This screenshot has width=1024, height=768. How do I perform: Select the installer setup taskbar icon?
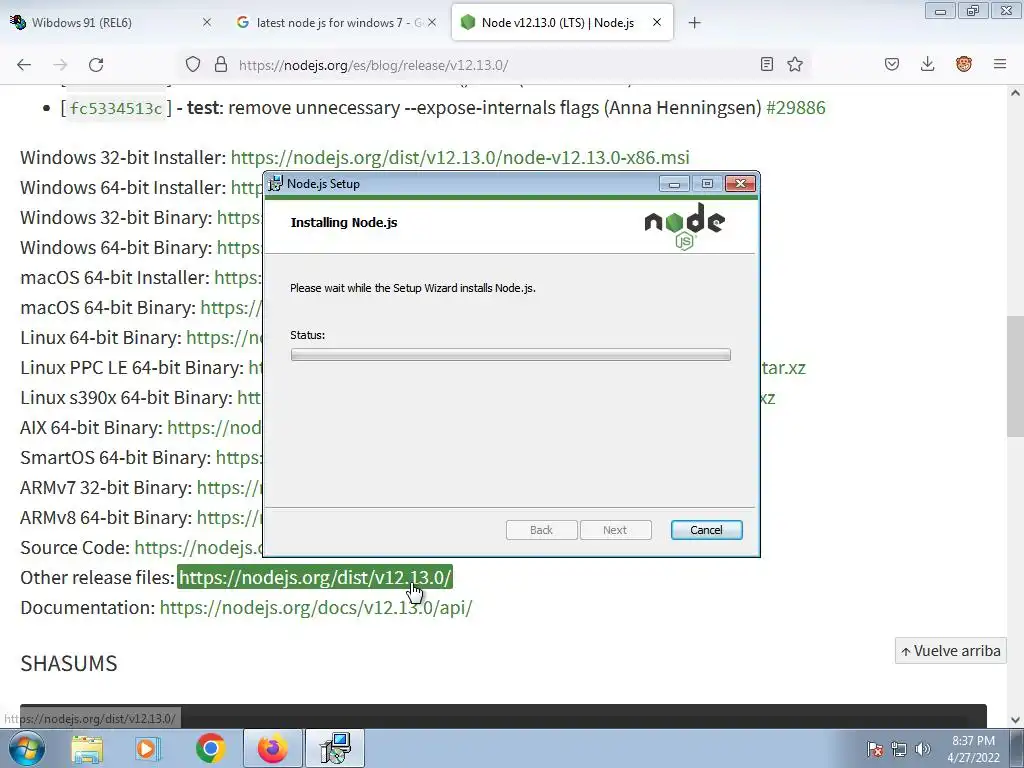(x=335, y=748)
